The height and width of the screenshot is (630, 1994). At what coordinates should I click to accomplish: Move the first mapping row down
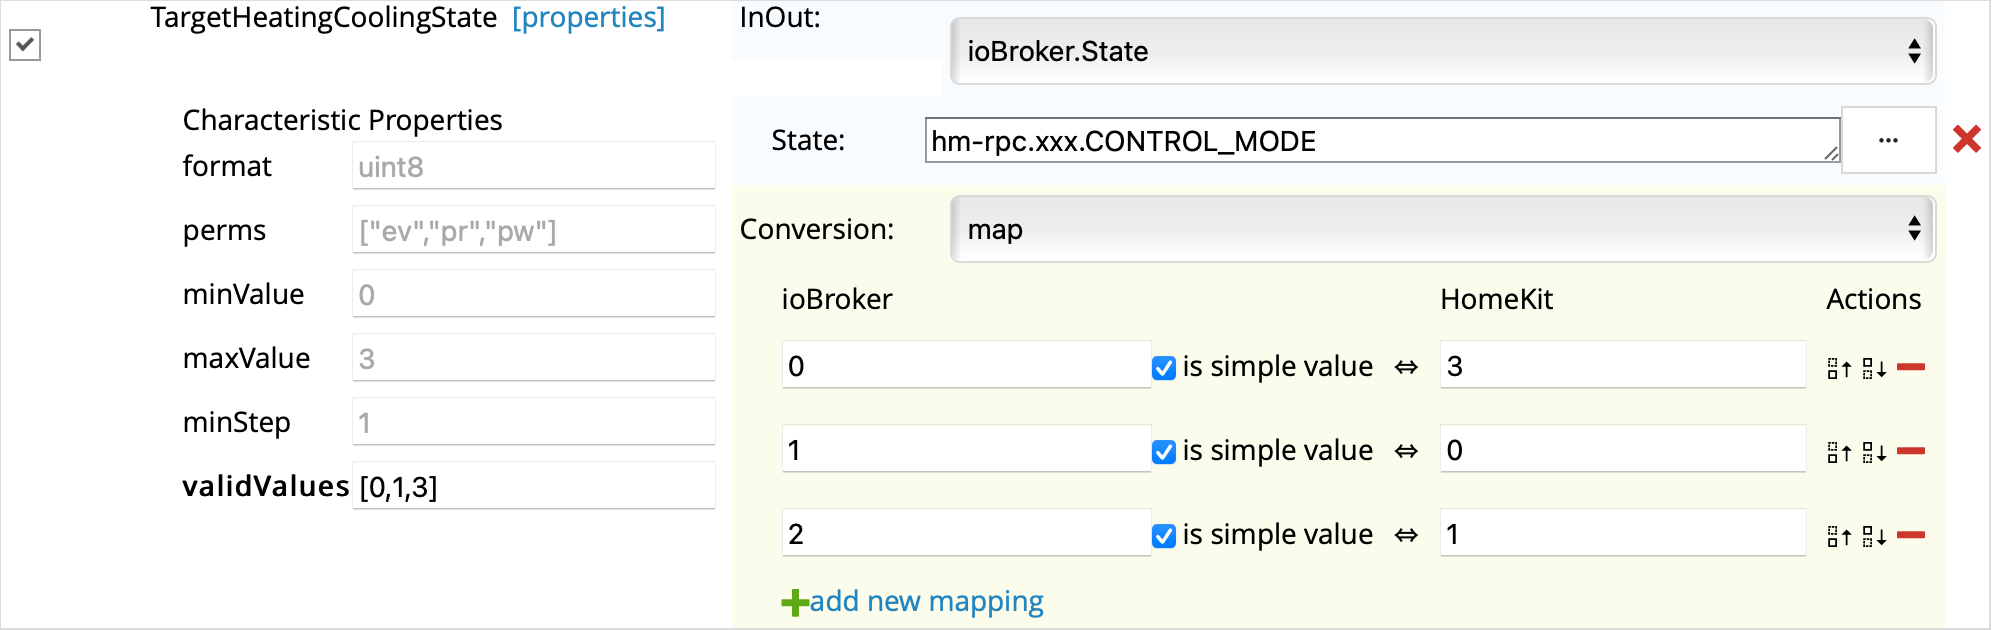(x=1874, y=368)
